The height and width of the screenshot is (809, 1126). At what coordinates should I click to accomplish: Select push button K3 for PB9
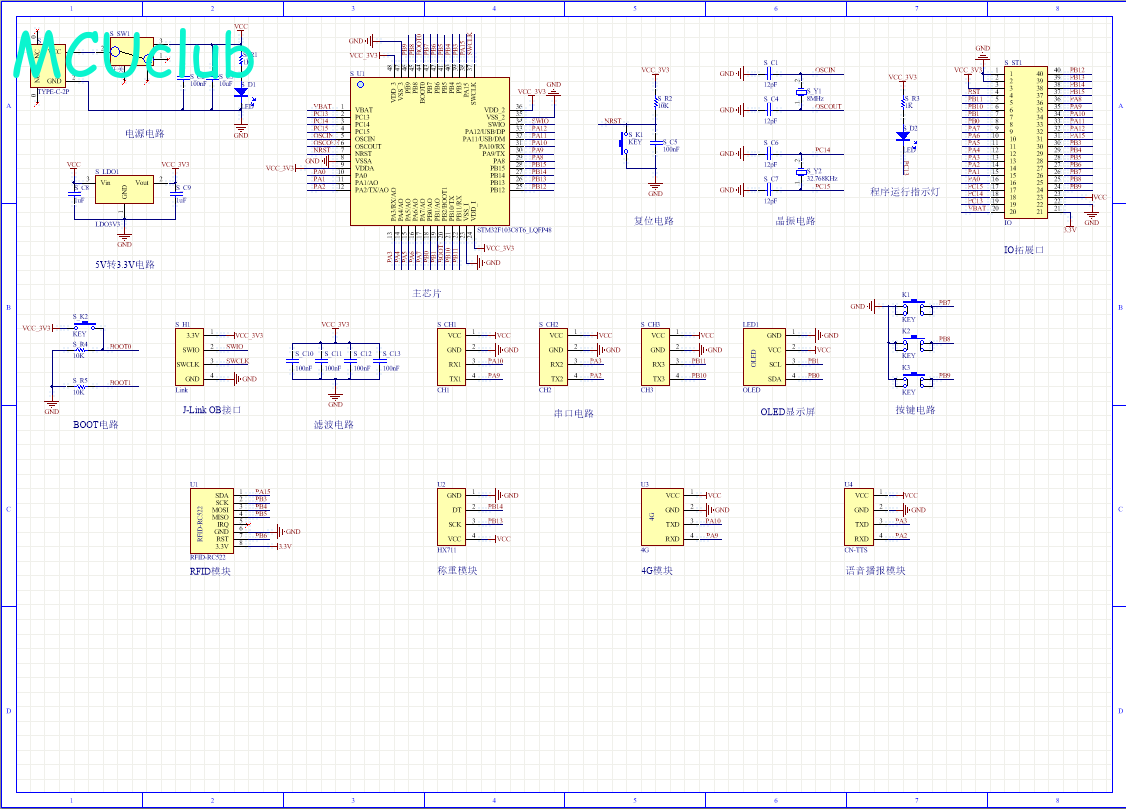[x=913, y=380]
